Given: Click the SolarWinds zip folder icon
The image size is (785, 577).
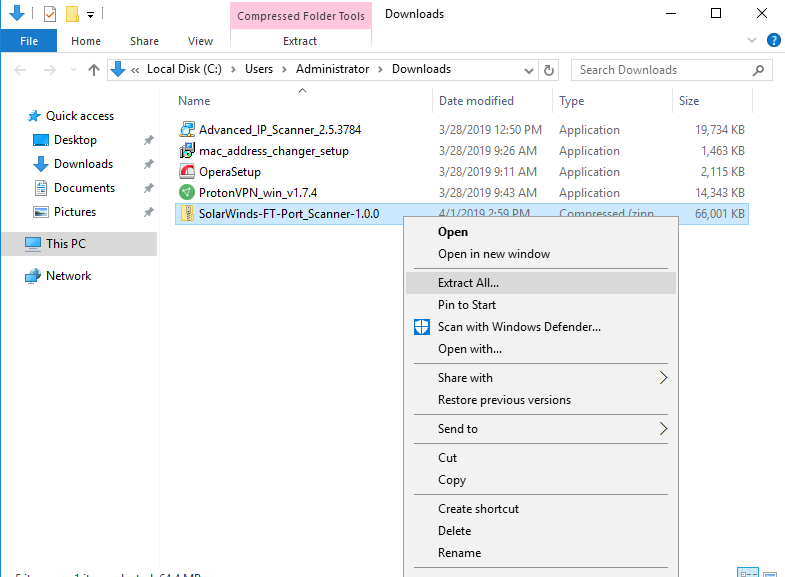Looking at the screenshot, I should (x=187, y=214).
